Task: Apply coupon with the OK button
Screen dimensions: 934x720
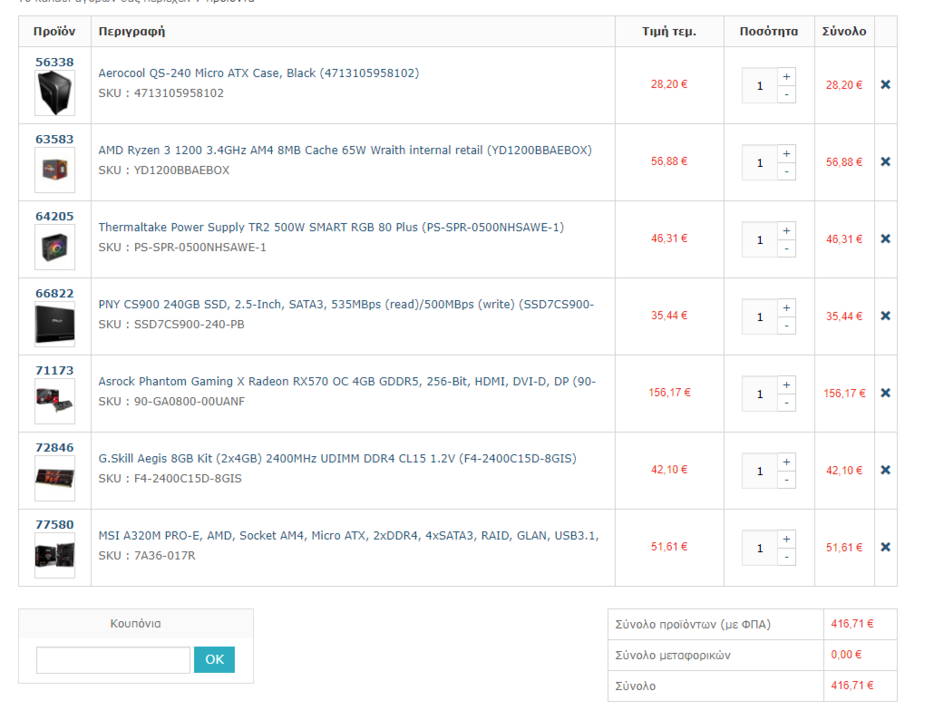Action: tap(214, 660)
